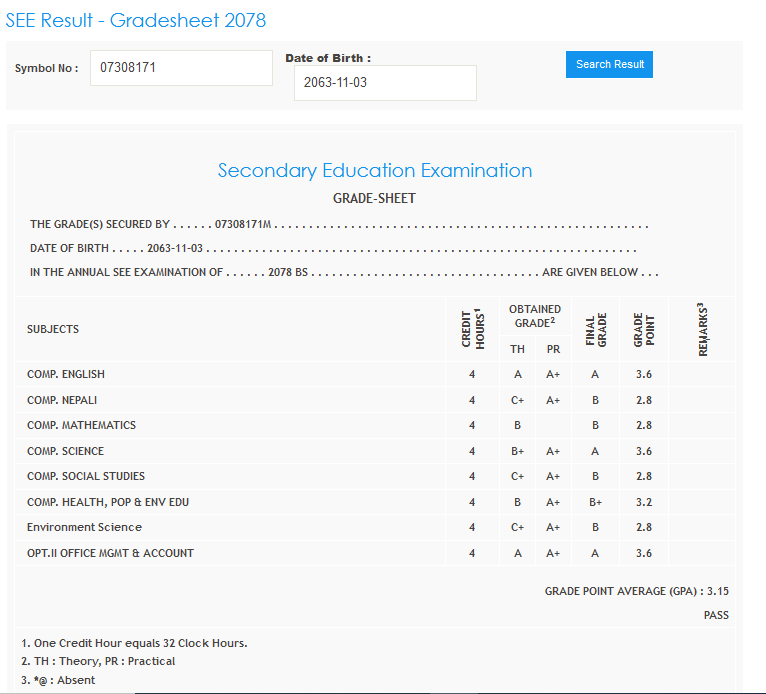
Task: Click the Grade Point Average 3.15 text
Action: (636, 591)
